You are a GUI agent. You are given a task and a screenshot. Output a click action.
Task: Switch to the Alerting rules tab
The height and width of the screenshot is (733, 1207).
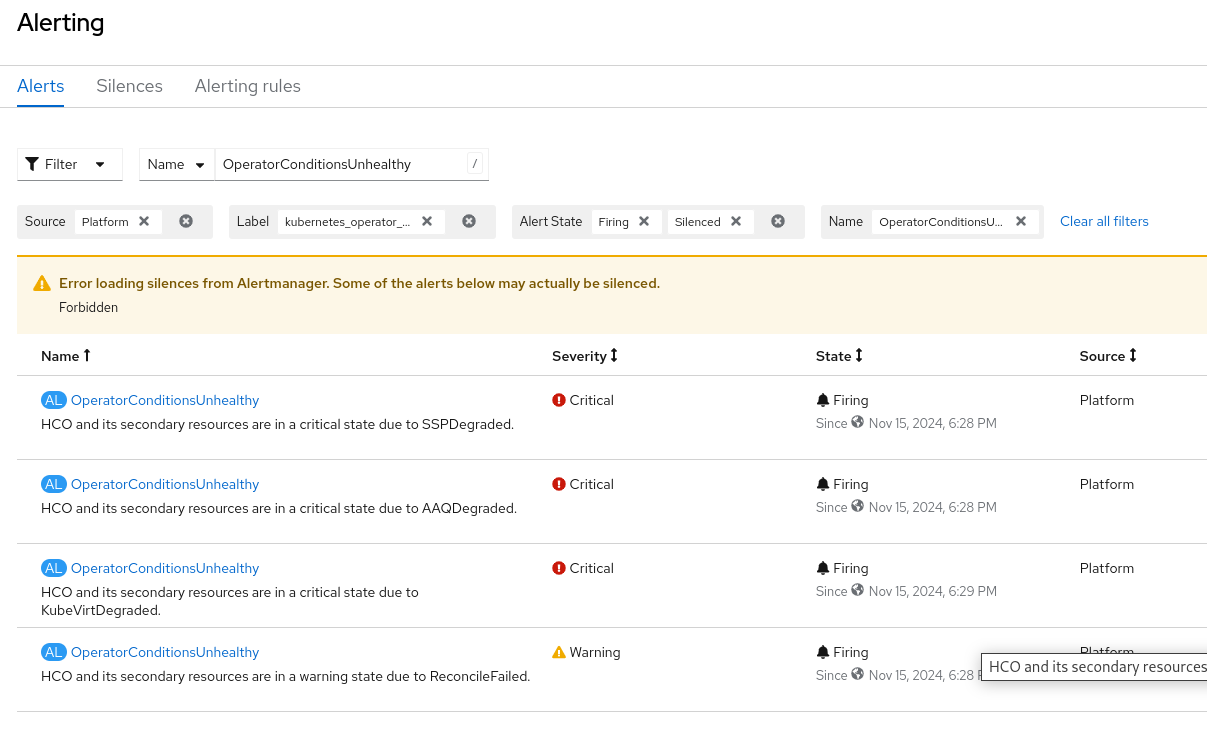248,86
